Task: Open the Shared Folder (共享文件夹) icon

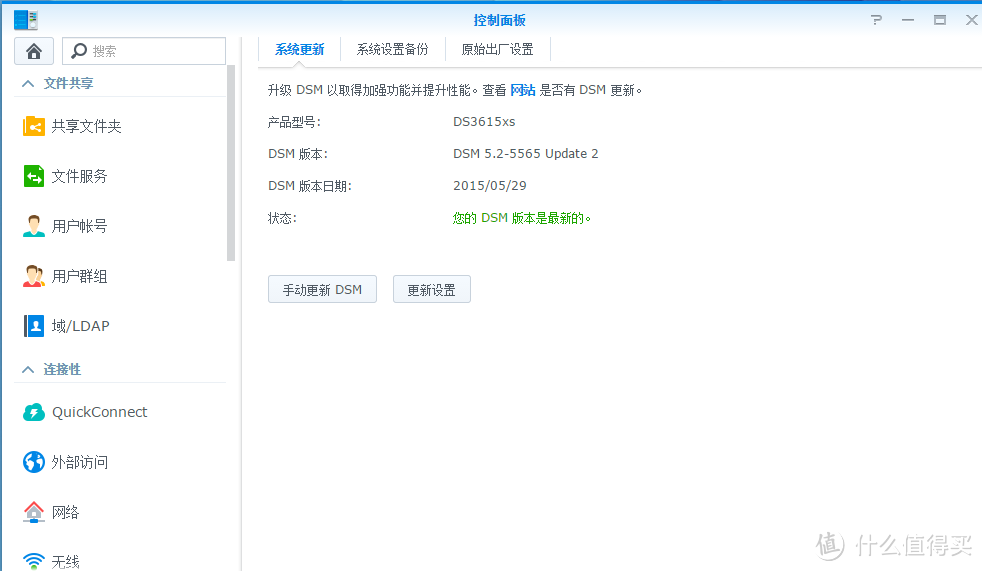Action: 34,126
